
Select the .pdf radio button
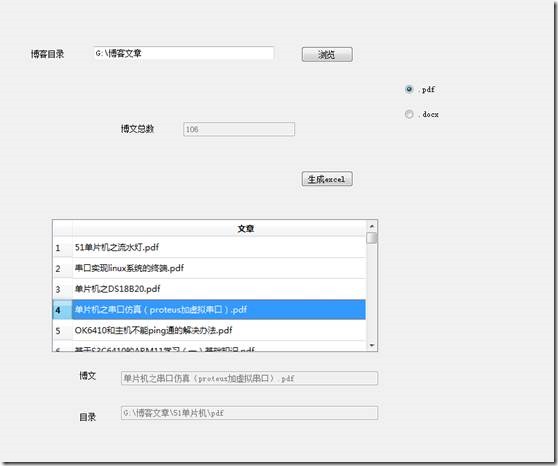click(x=409, y=89)
